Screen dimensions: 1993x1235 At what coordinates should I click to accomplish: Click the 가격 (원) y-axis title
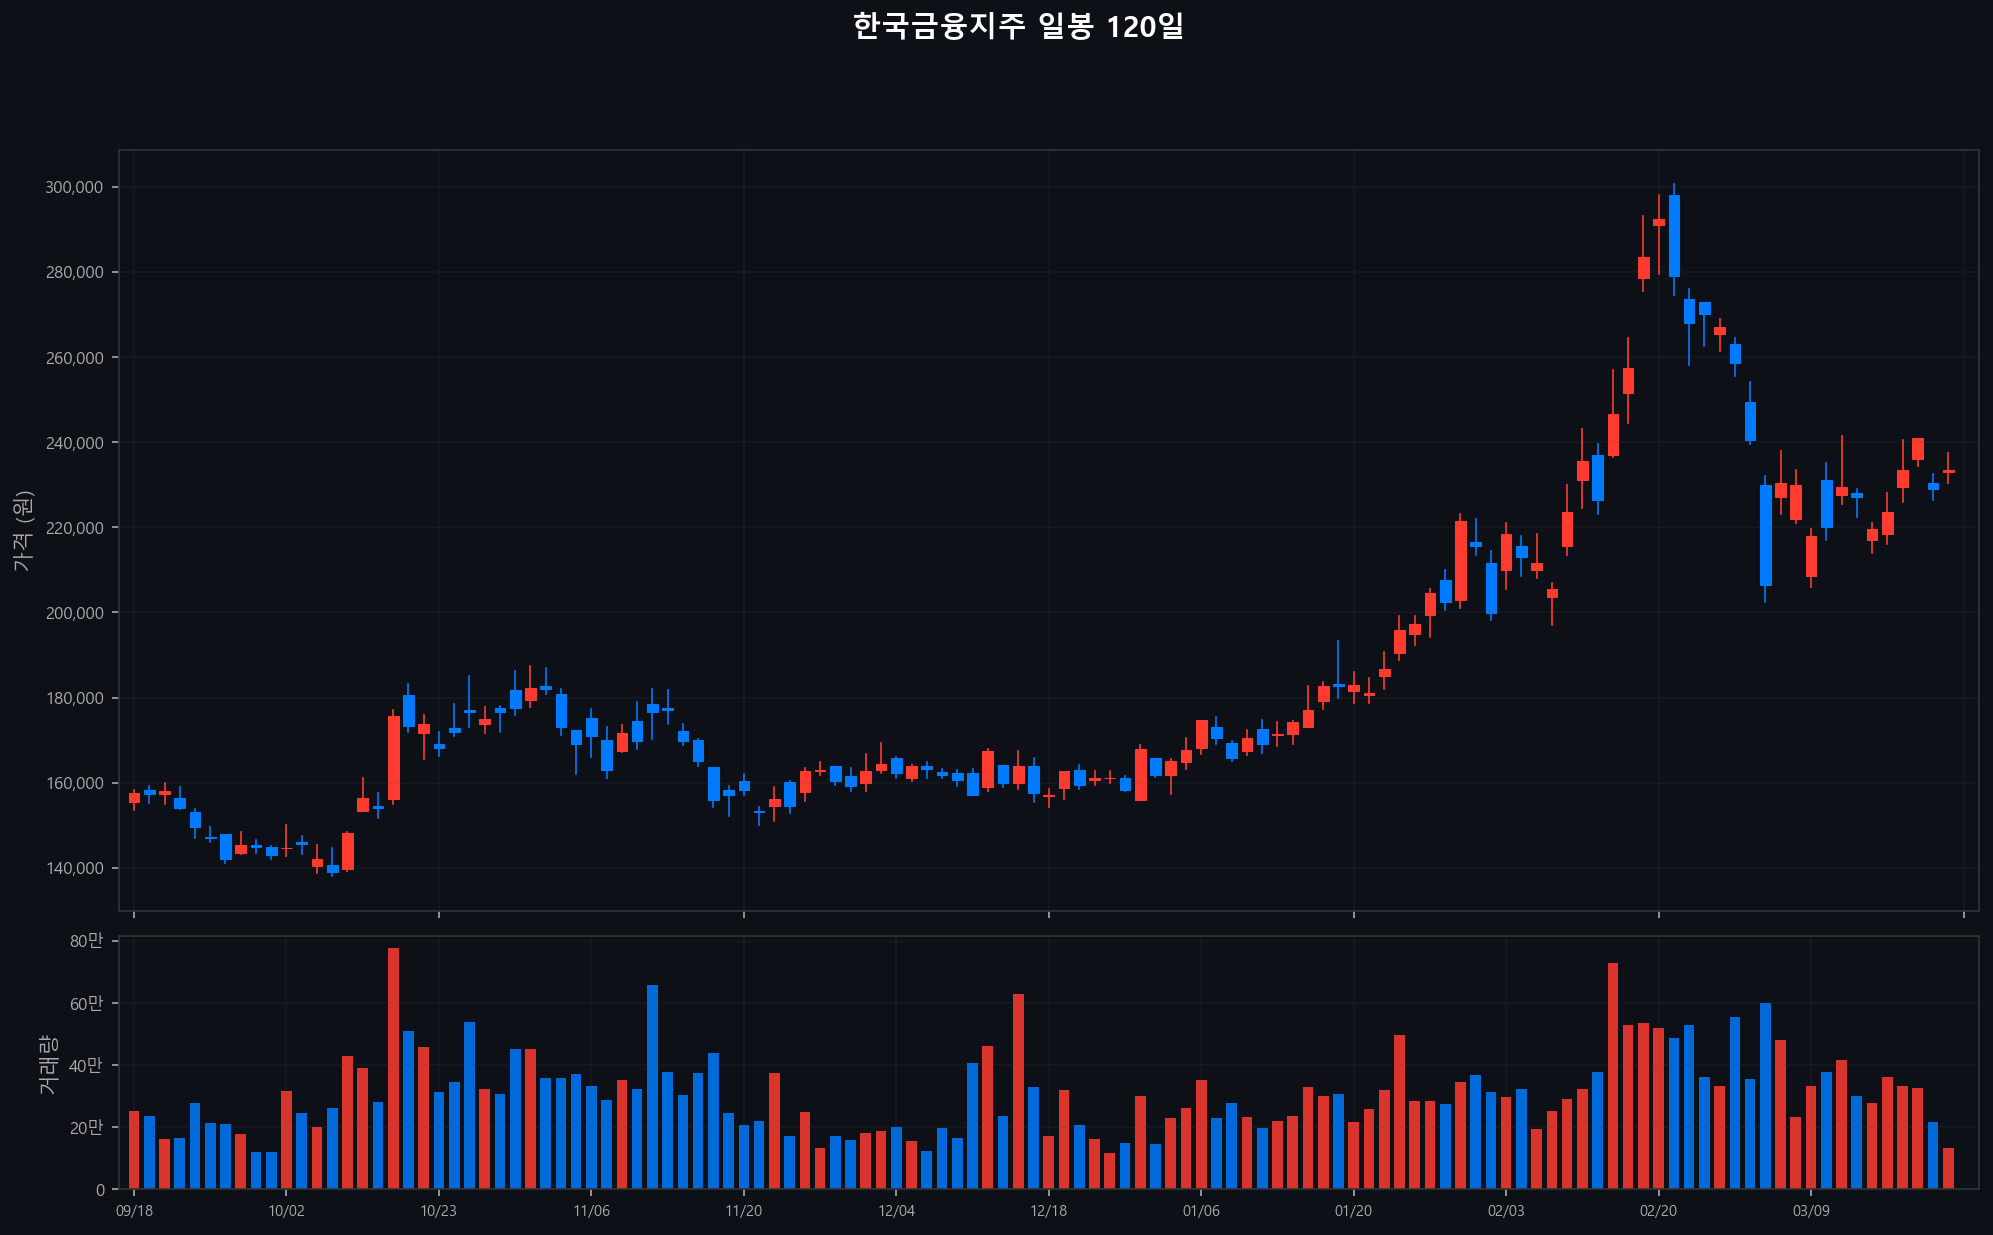pyautogui.click(x=23, y=531)
